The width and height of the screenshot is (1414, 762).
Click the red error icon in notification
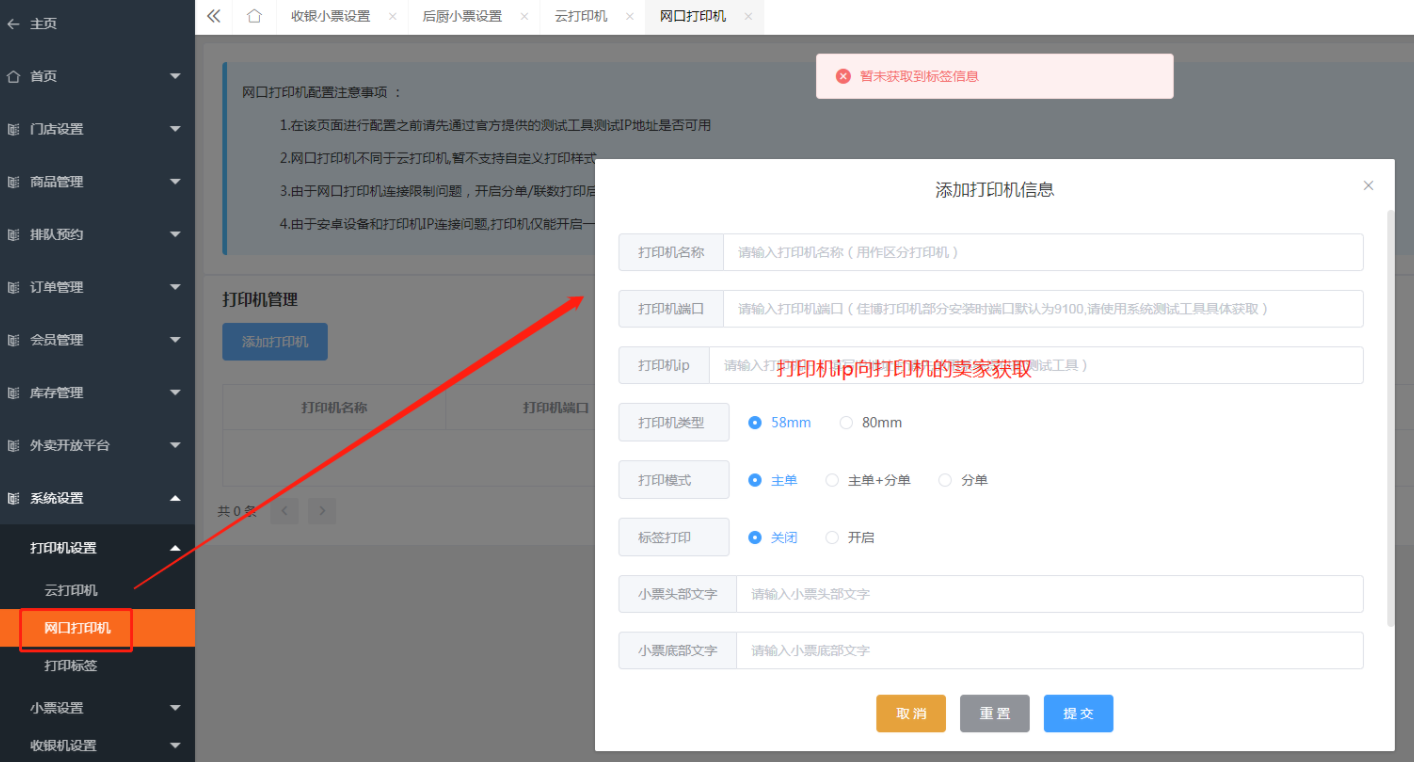[x=843, y=76]
